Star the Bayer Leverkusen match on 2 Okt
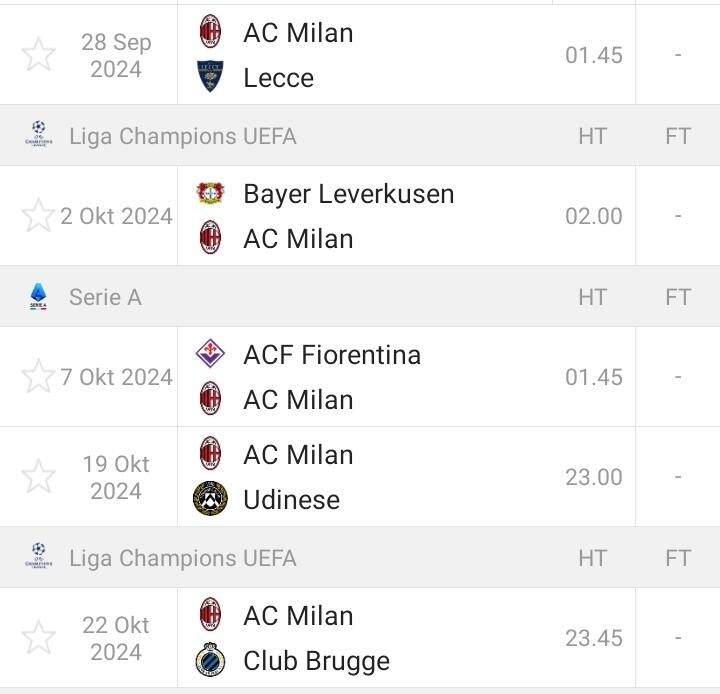 tap(38, 215)
